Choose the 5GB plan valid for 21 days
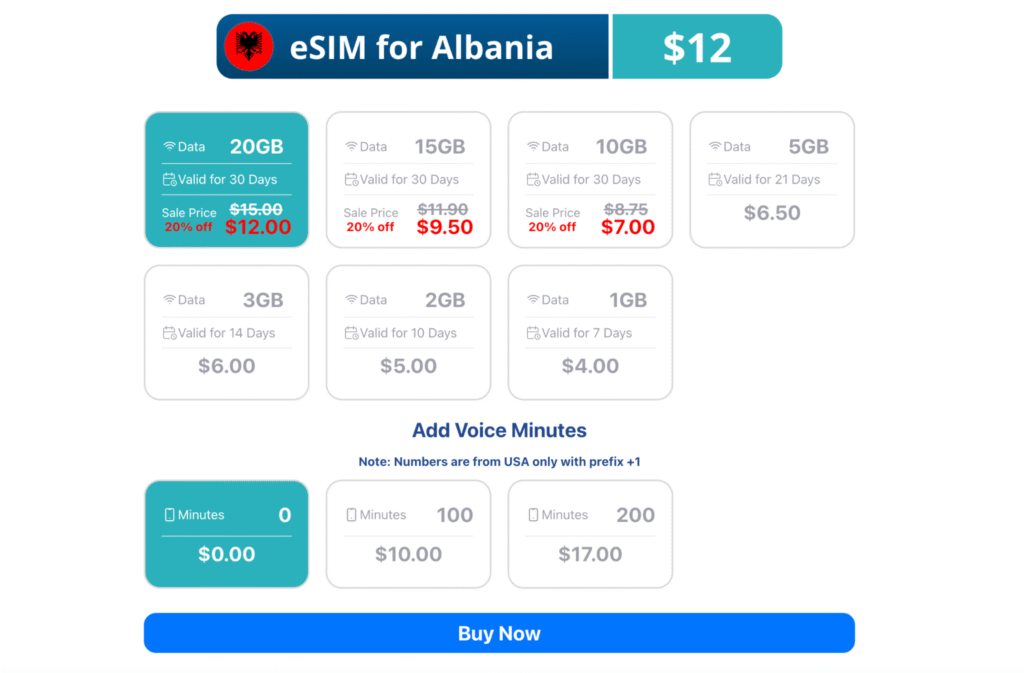 pos(772,180)
